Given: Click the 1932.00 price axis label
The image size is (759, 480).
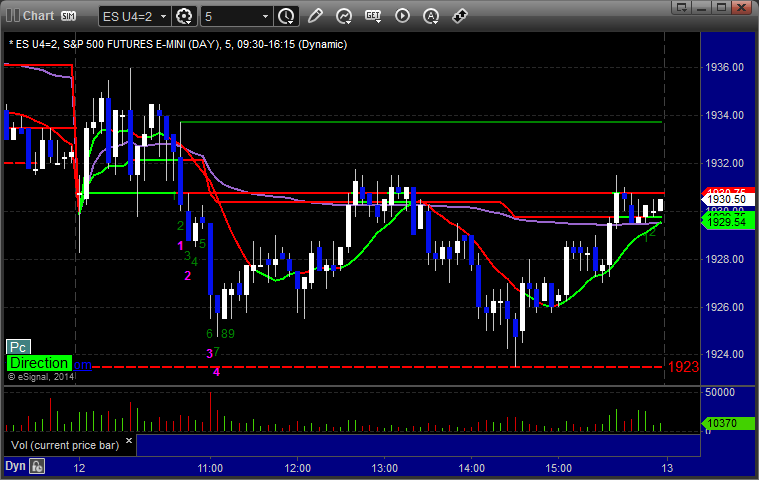Looking at the screenshot, I should pos(725,163).
